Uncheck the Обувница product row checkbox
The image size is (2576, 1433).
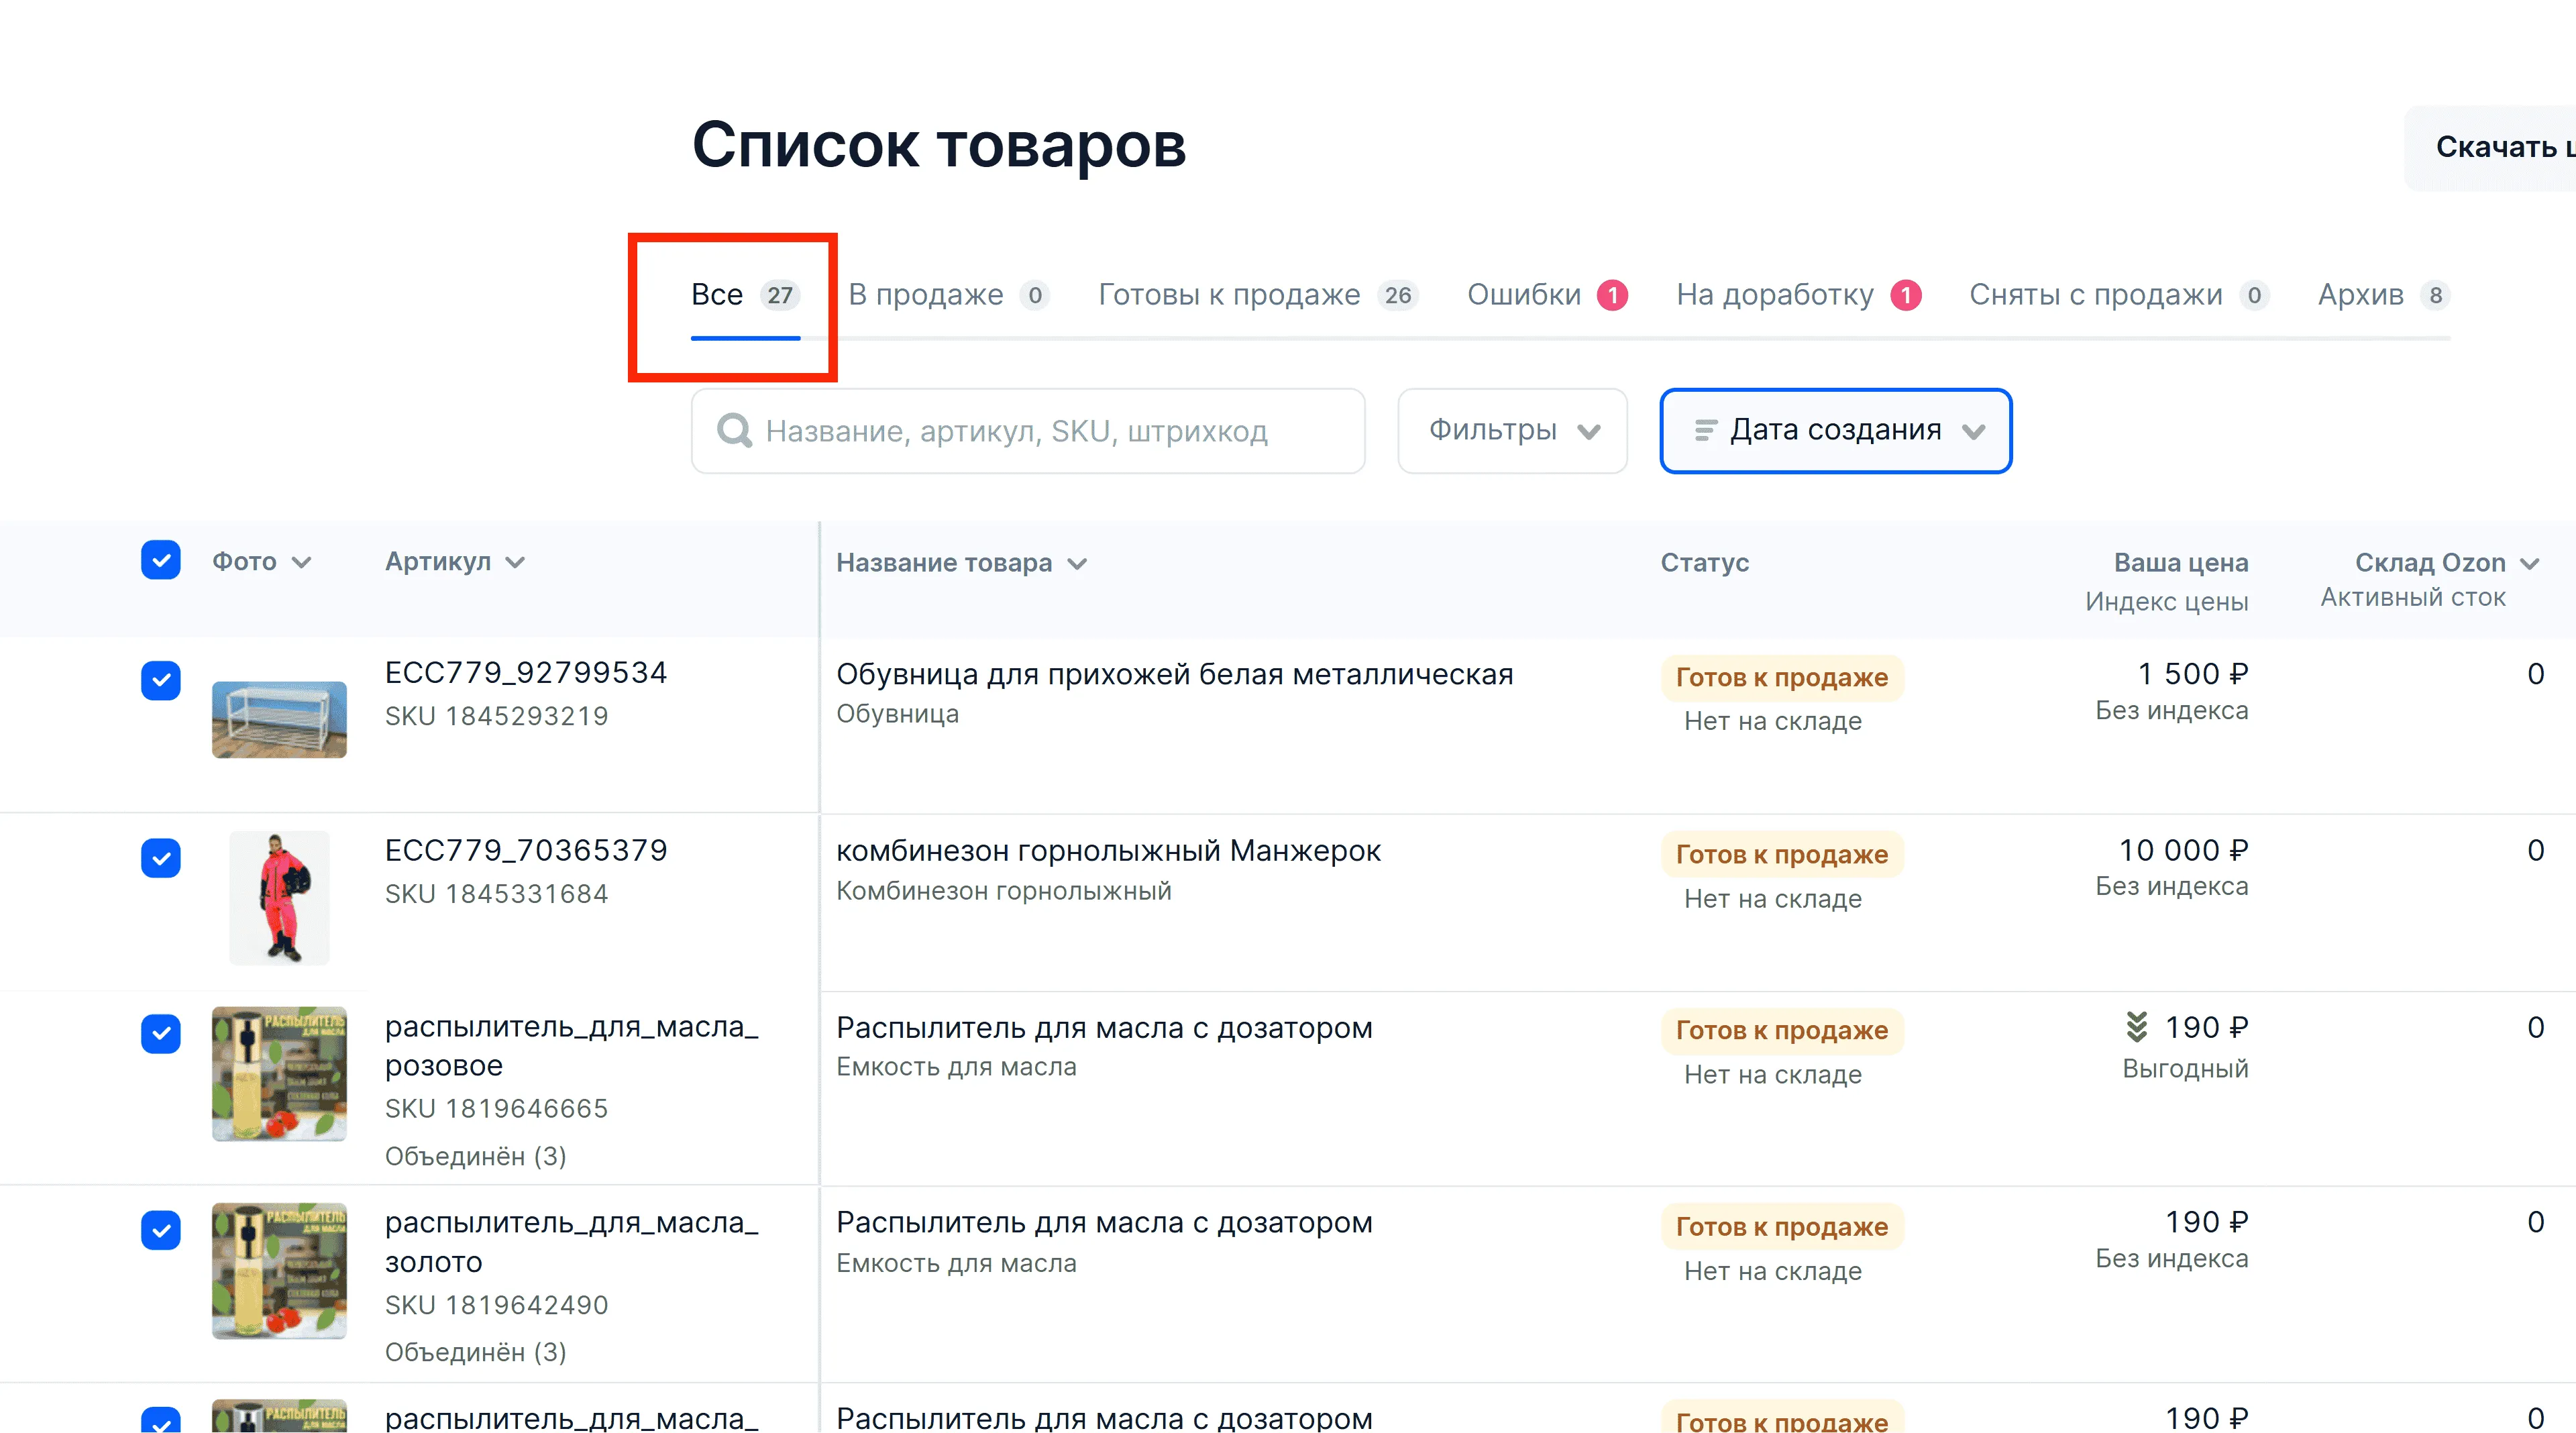(x=160, y=681)
